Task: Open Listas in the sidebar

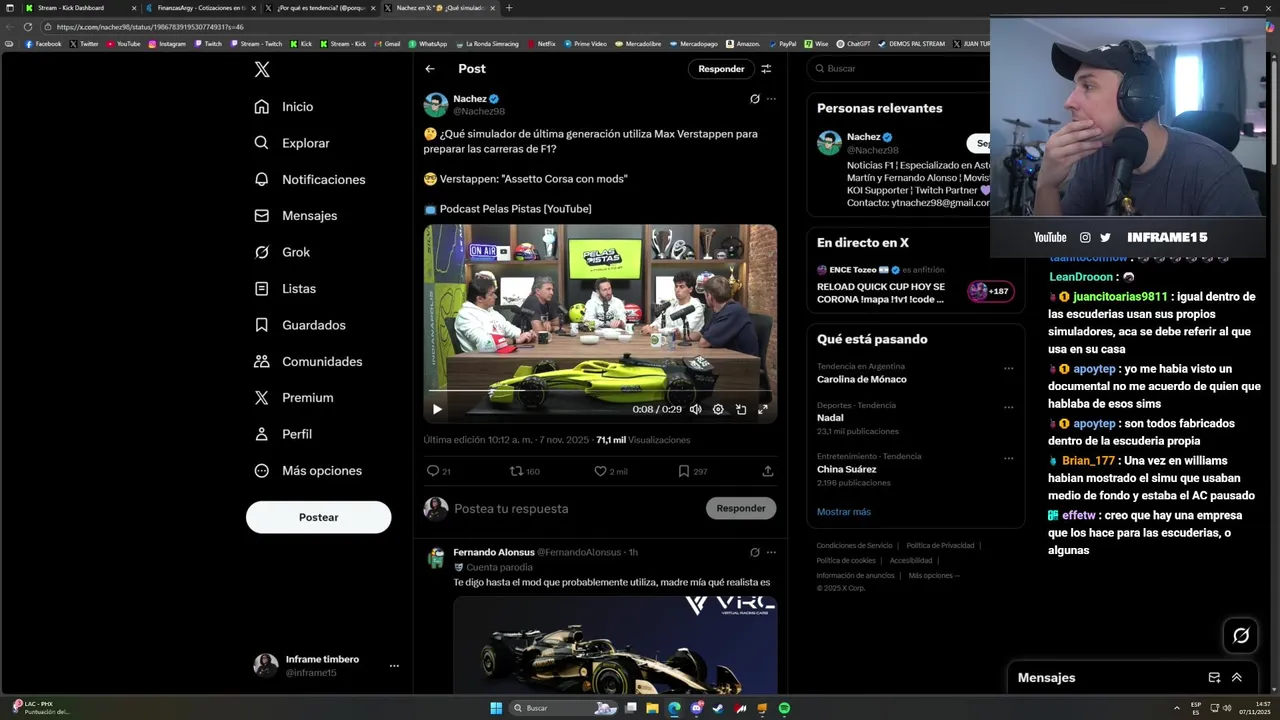Action: pos(286,289)
